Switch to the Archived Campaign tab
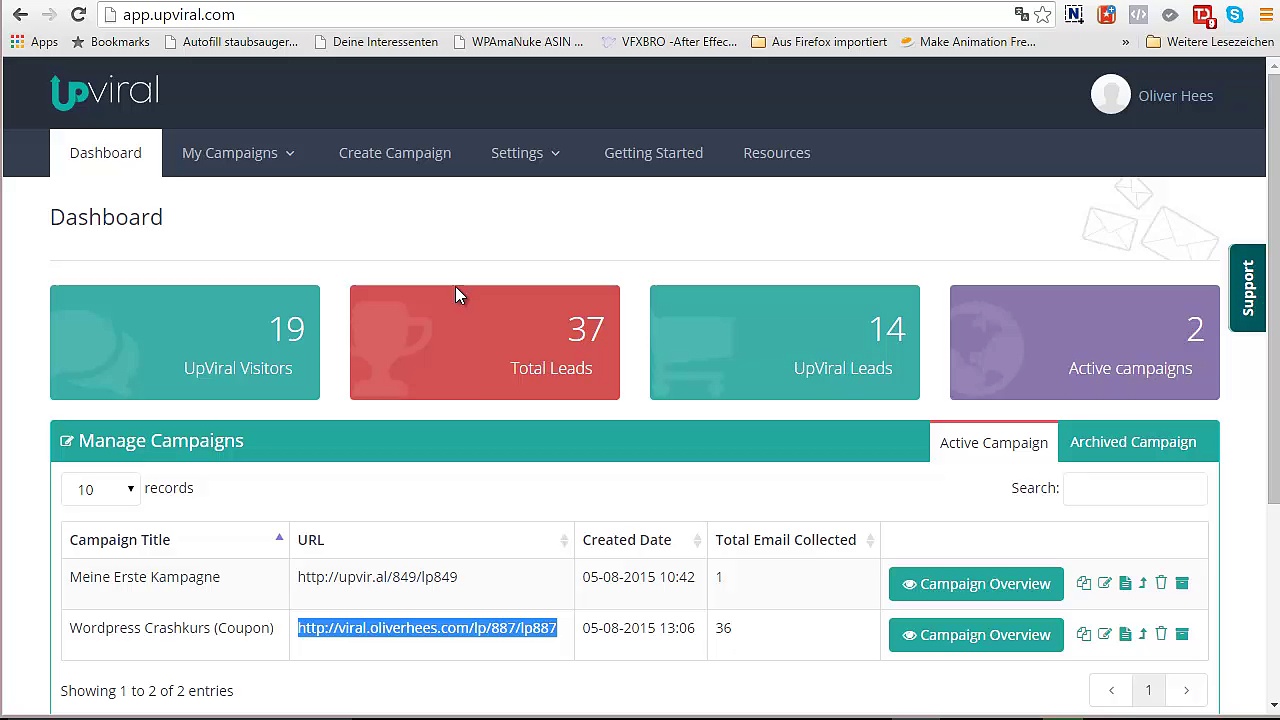This screenshot has height=720, width=1280. tap(1133, 442)
